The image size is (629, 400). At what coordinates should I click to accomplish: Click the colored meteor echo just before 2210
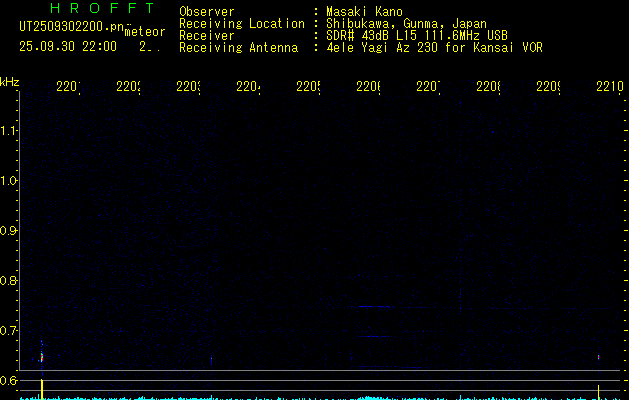599,357
